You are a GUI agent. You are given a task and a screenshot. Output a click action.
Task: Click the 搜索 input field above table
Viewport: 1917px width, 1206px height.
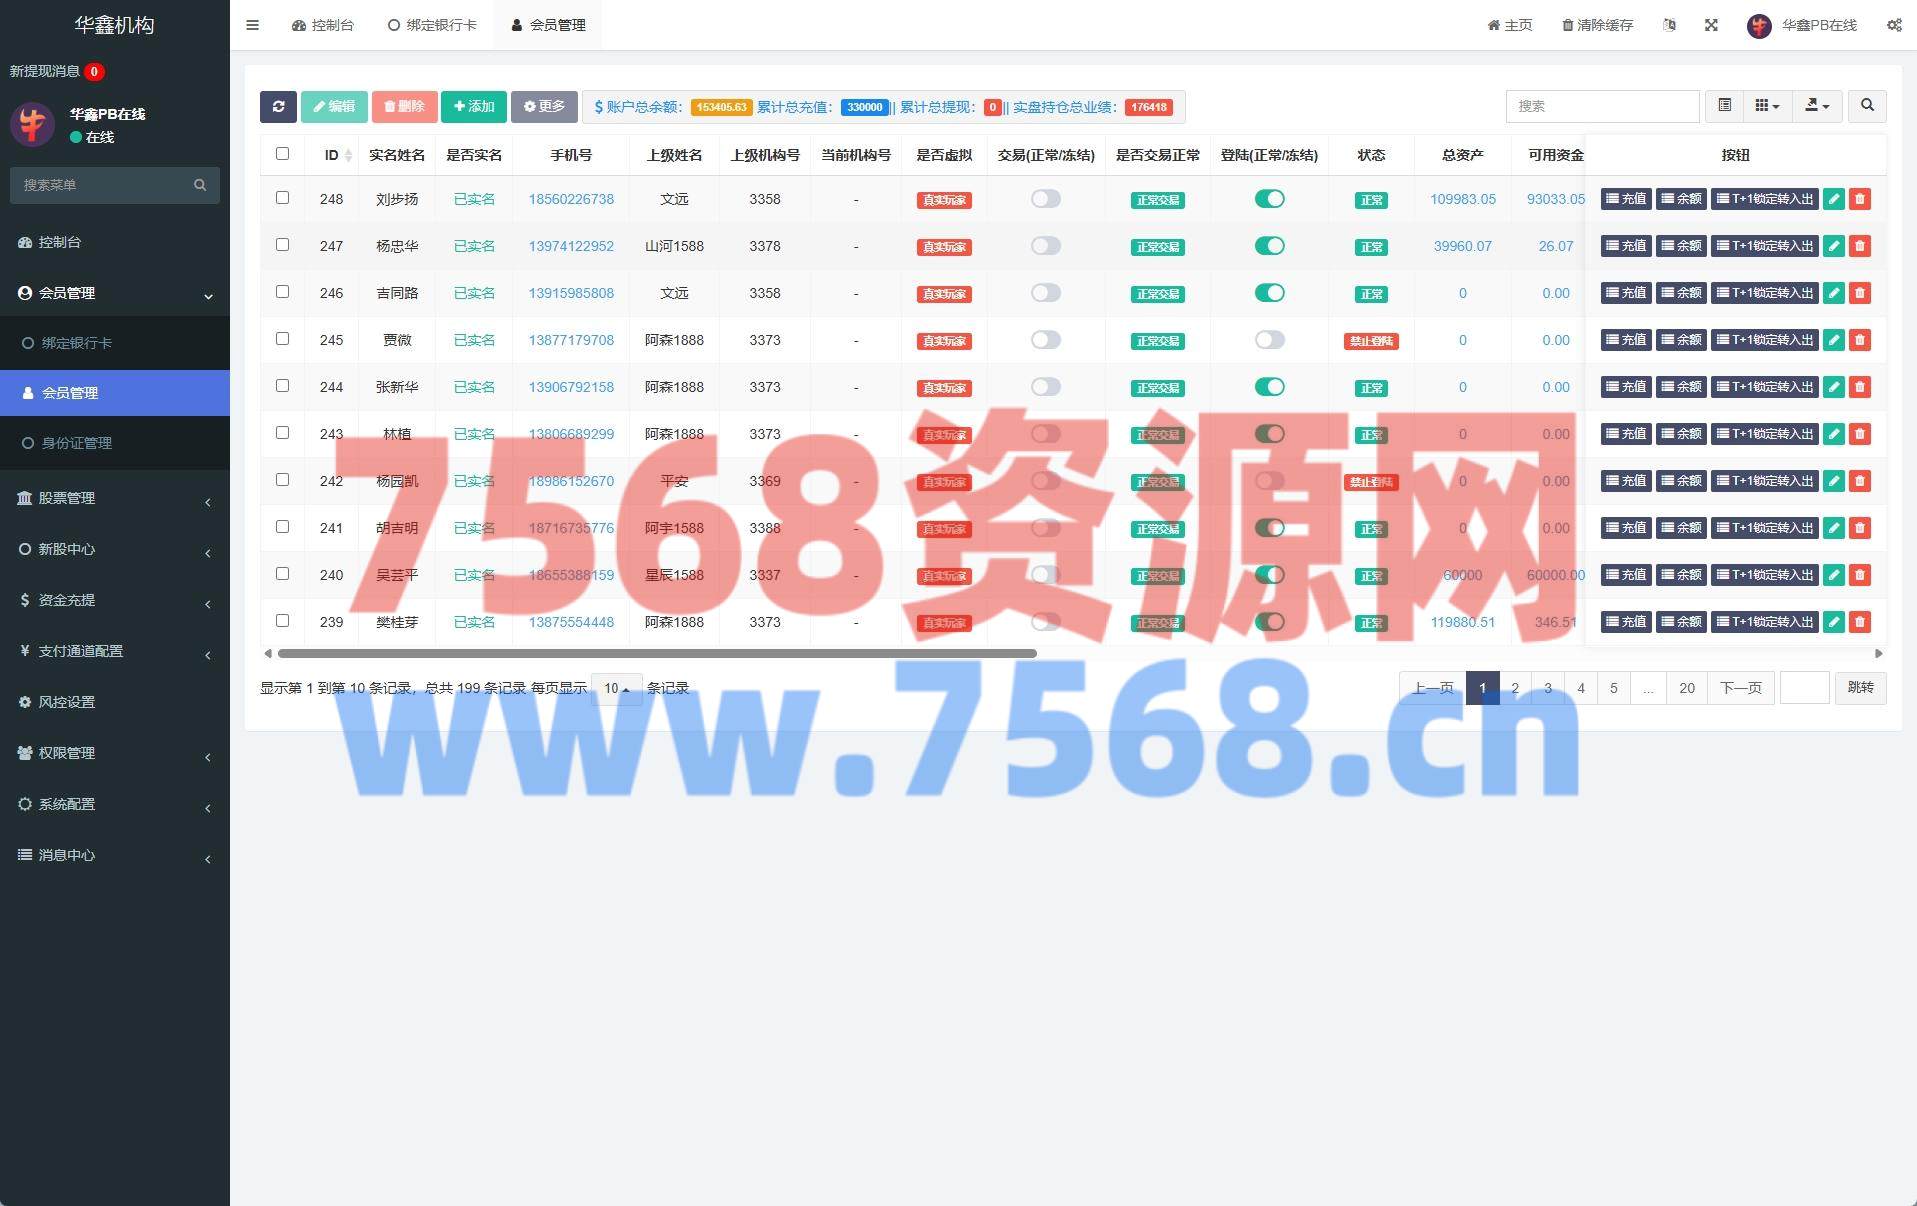coord(1601,106)
